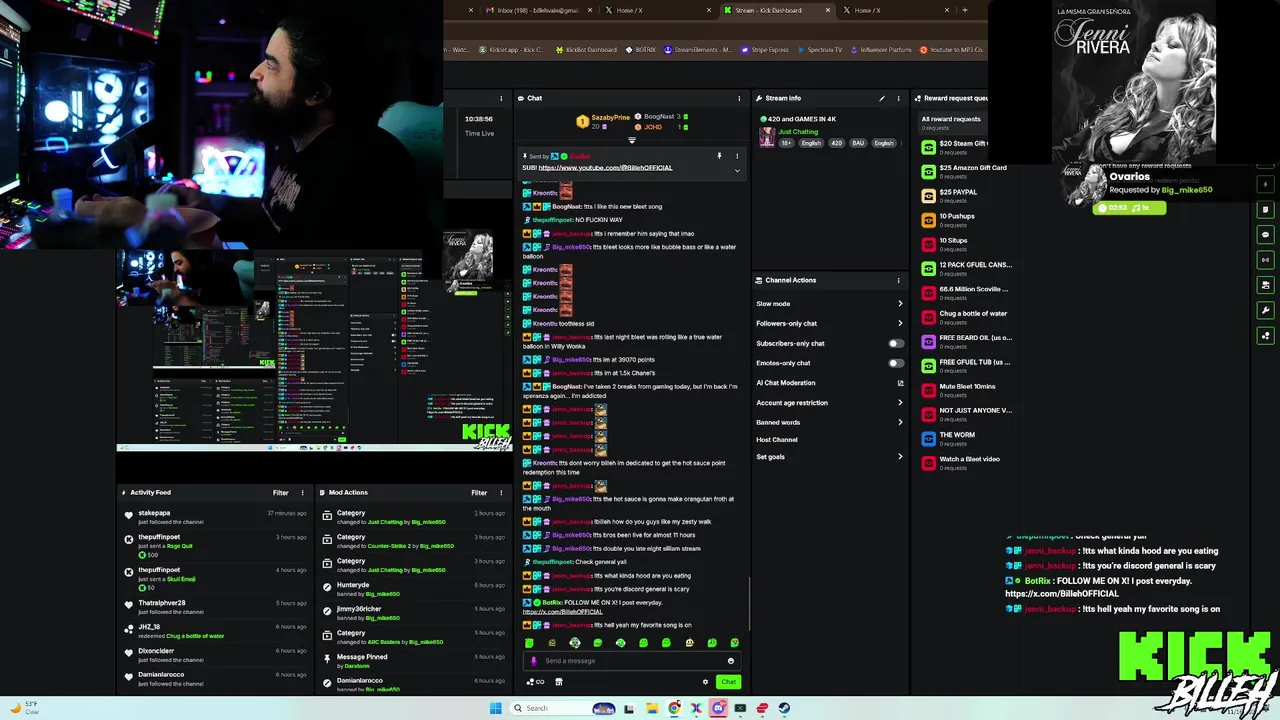Click the FREE BEARD OIL reward icon
The image size is (1280, 720).
pos(928,341)
